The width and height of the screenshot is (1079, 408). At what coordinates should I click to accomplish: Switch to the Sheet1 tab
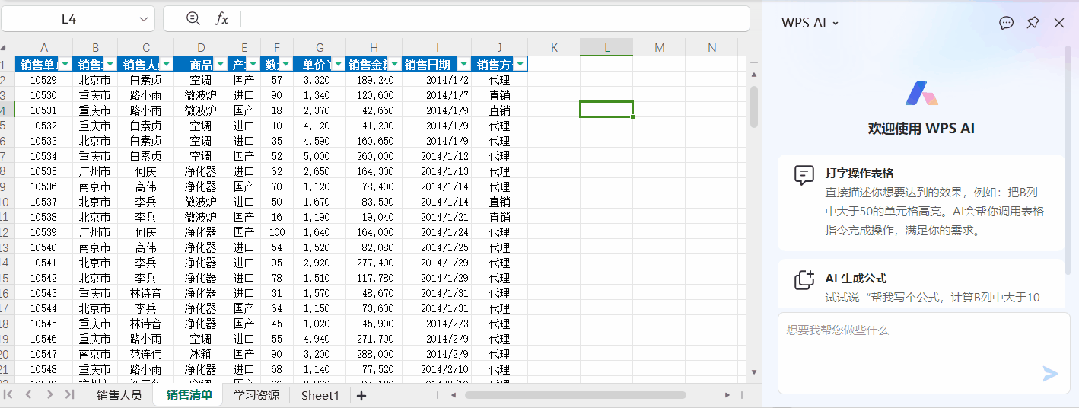(x=320, y=396)
